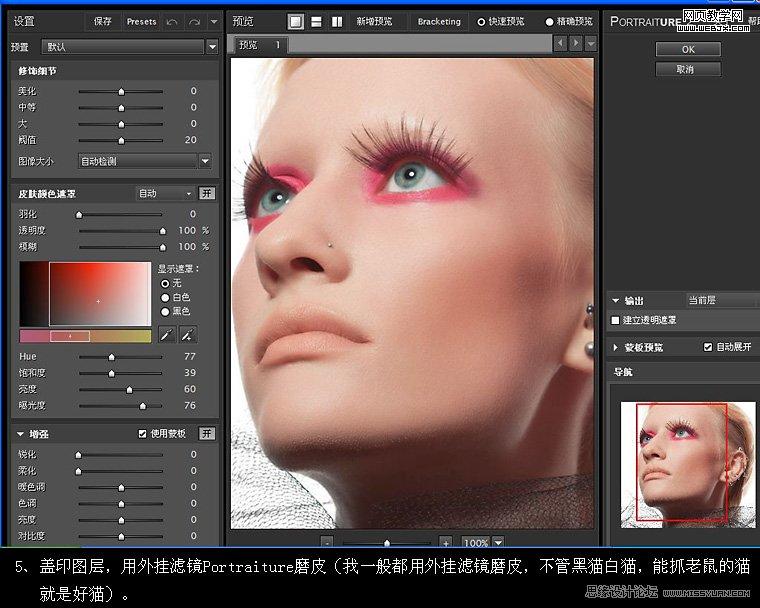Select 无 display mask radio option
Viewport: 760px width, 608px height.
point(165,283)
